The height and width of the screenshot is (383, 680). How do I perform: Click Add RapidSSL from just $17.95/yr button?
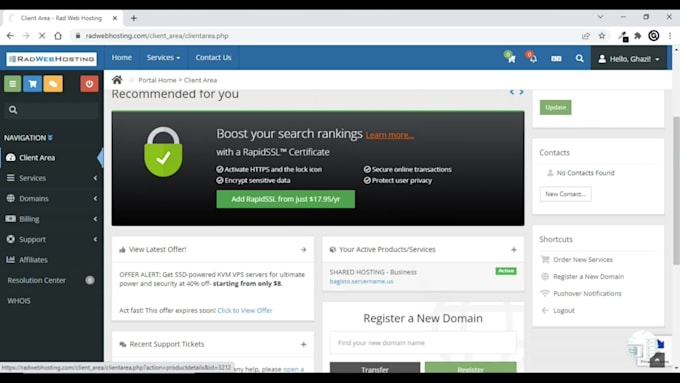click(x=285, y=199)
